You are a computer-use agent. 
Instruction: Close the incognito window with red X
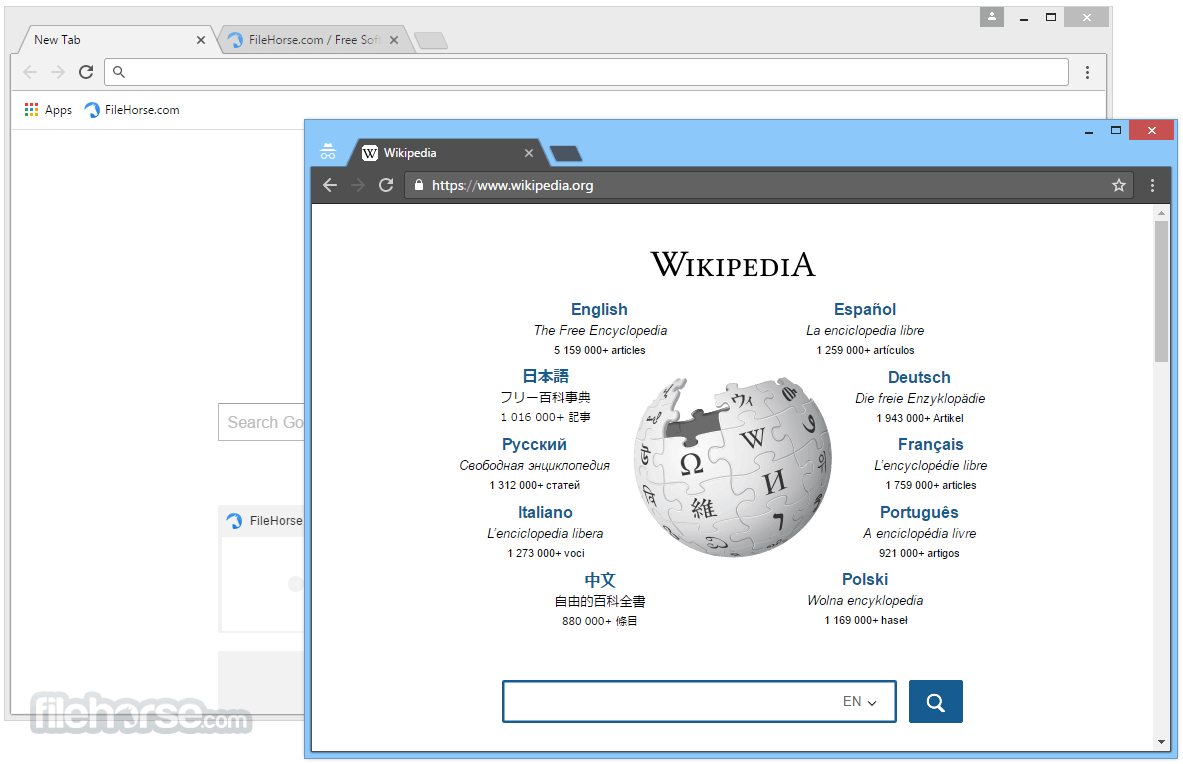[x=1151, y=130]
